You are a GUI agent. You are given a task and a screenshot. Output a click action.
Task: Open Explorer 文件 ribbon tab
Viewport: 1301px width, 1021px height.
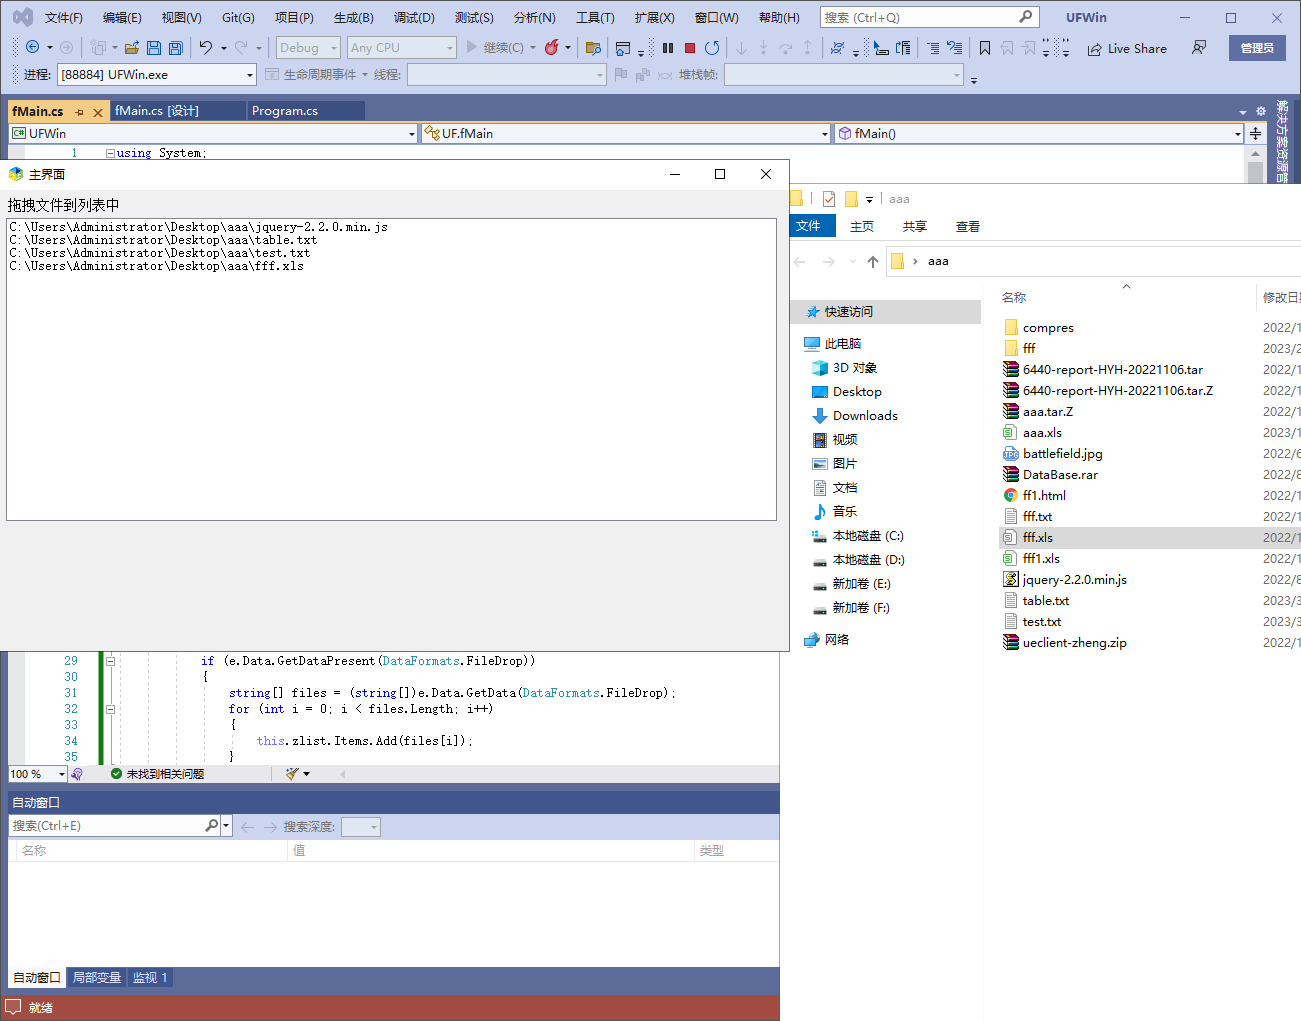pyautogui.click(x=812, y=226)
